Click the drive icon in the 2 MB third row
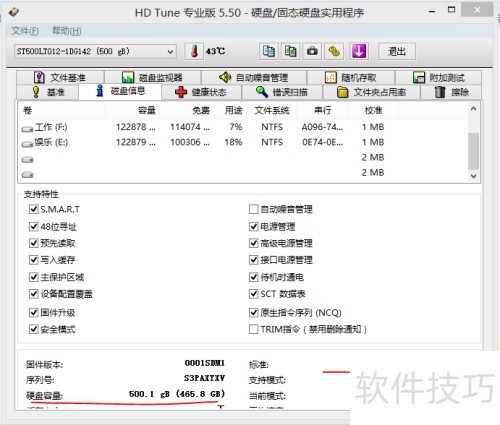 coord(27,160)
